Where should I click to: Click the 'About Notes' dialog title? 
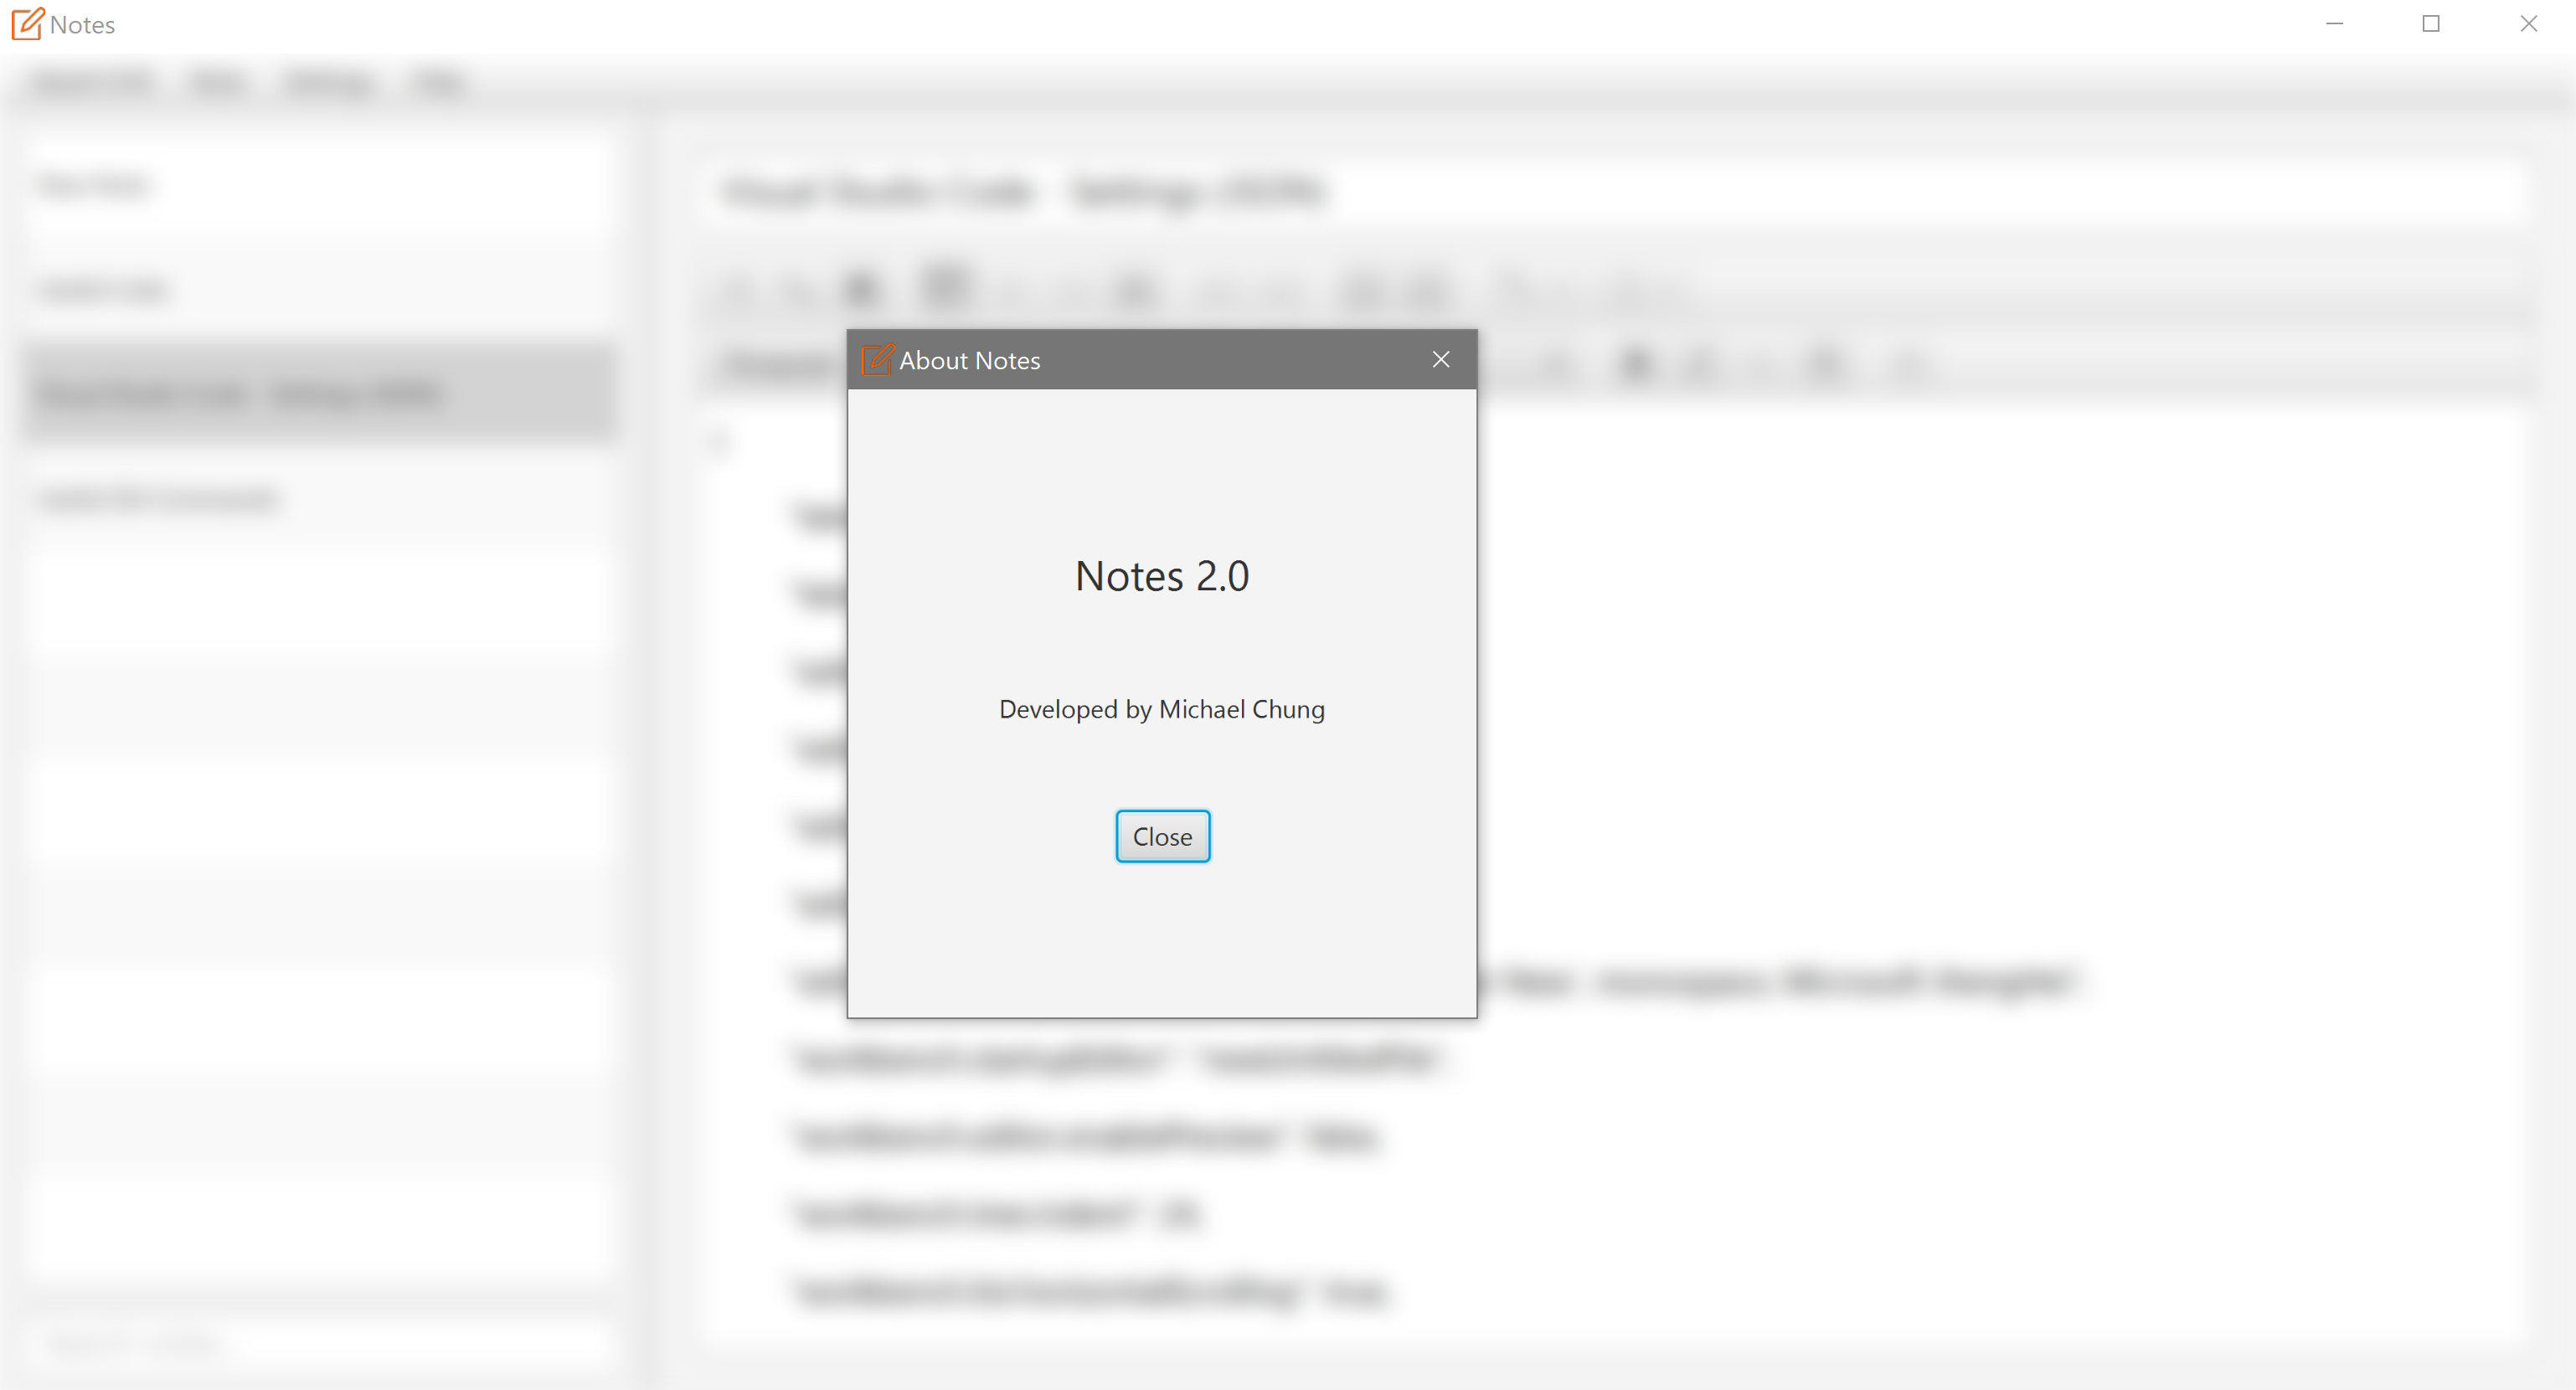(x=970, y=360)
